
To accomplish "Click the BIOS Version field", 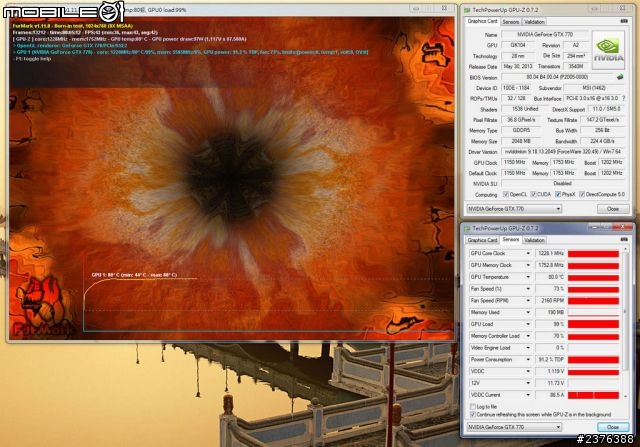I will pos(557,77).
